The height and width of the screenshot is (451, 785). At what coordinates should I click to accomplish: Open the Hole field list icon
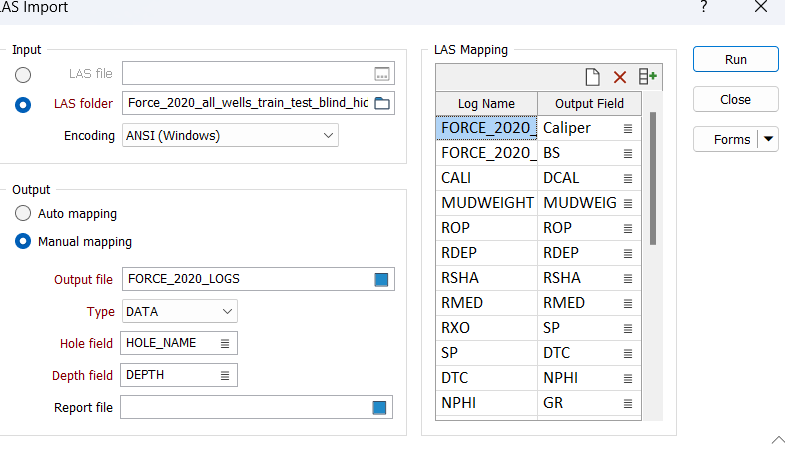(225, 343)
